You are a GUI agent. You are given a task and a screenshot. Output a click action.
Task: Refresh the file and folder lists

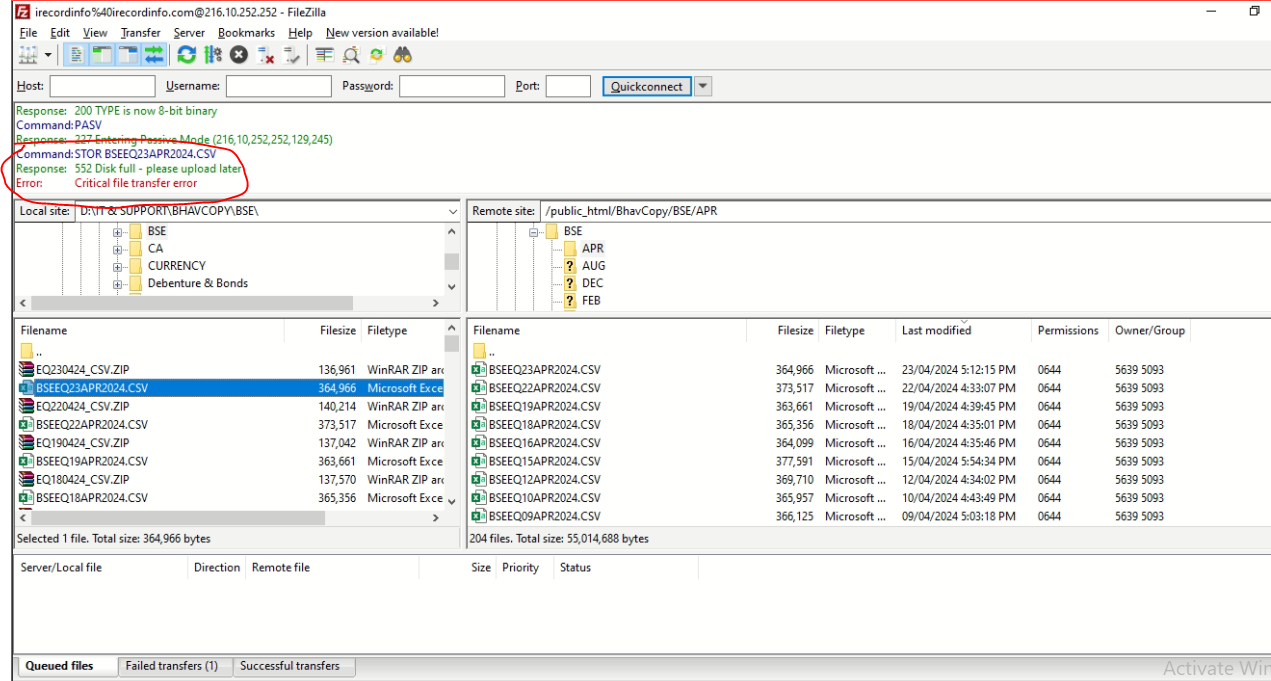point(186,55)
